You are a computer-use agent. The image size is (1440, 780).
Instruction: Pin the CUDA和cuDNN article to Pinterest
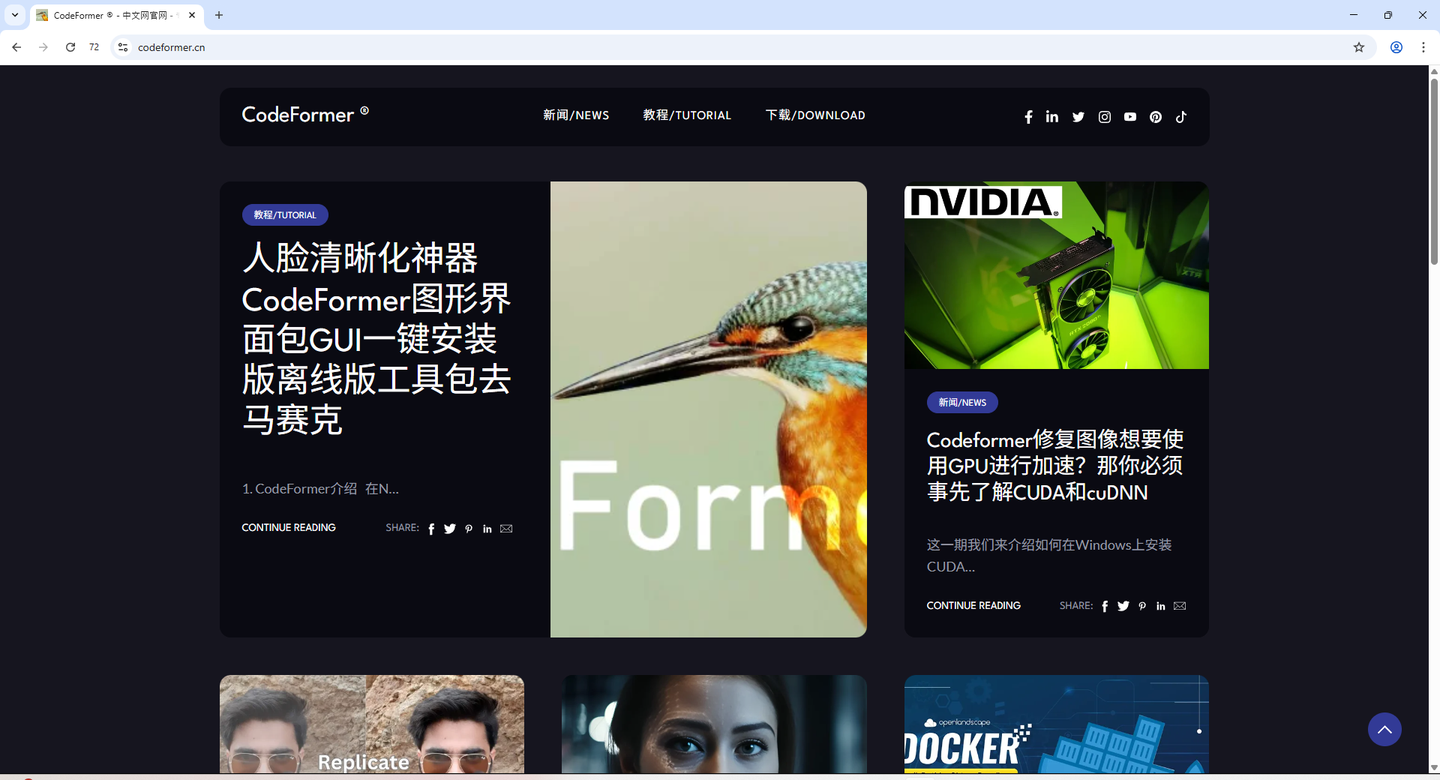click(x=1142, y=606)
